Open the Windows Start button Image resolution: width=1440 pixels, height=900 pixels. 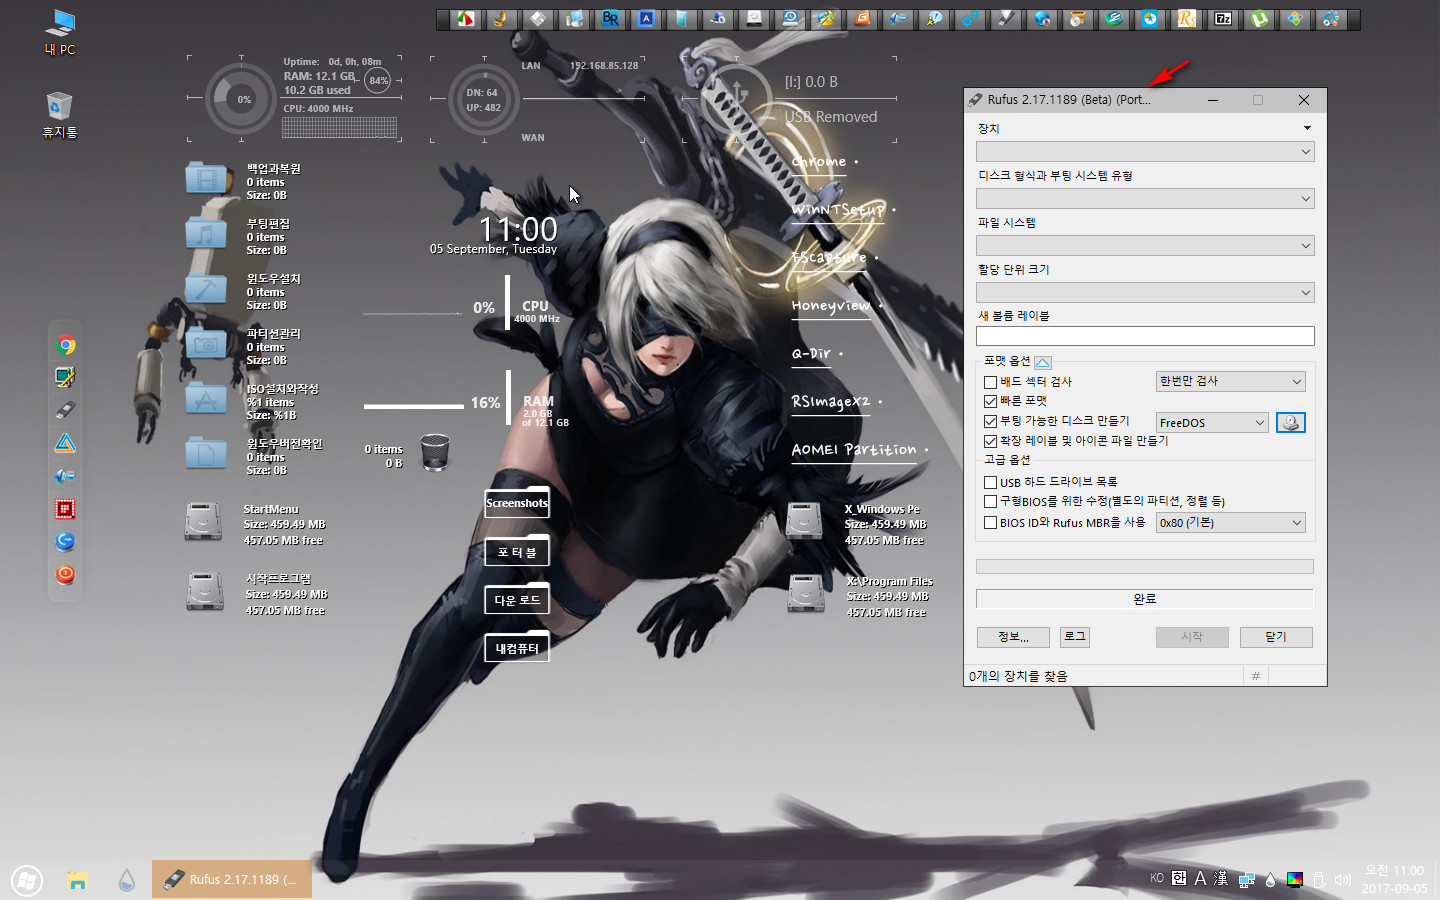click(x=27, y=880)
